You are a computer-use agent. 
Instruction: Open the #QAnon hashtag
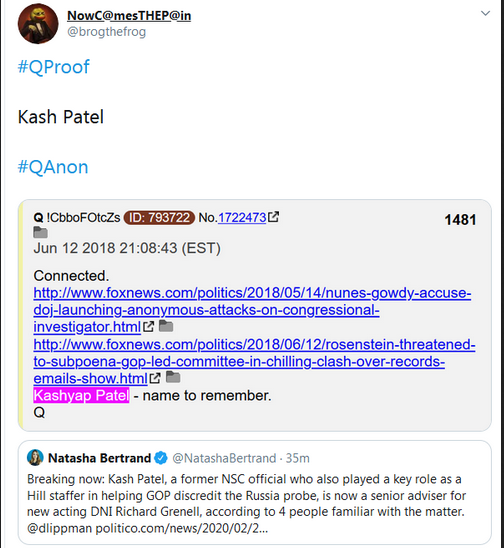click(53, 167)
